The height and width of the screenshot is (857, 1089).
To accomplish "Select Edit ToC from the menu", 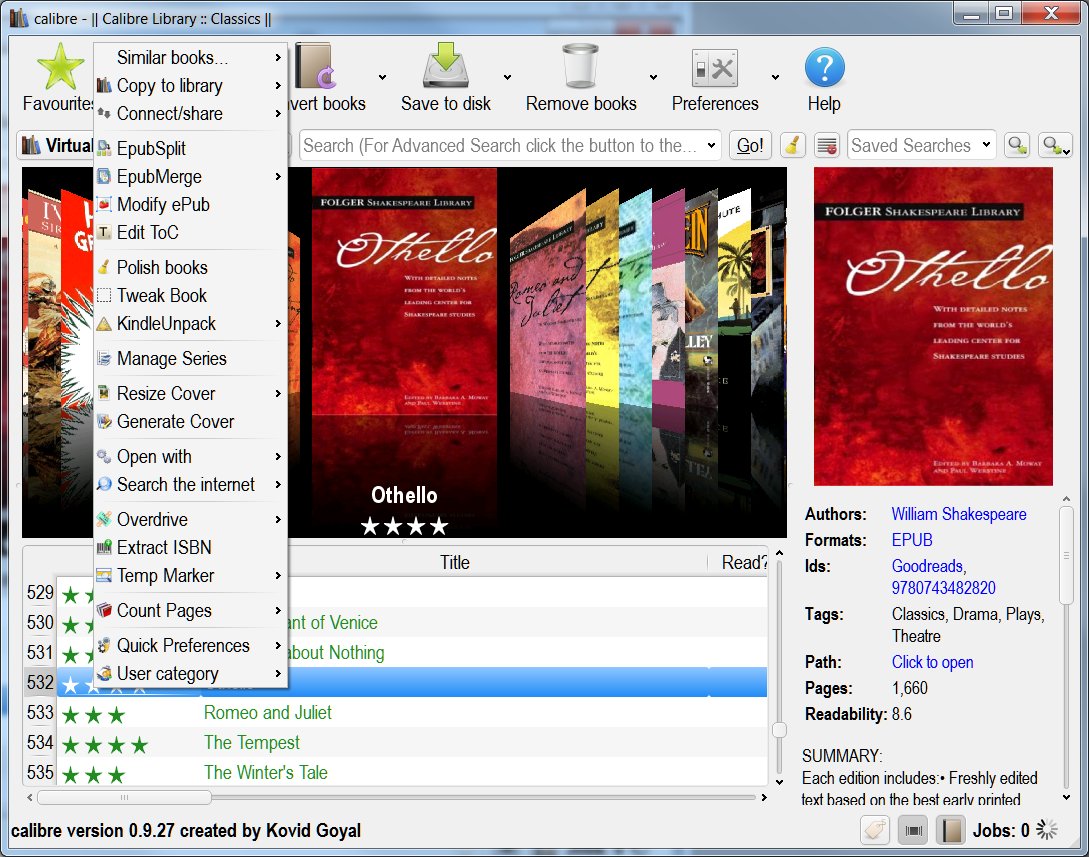I will pos(190,232).
